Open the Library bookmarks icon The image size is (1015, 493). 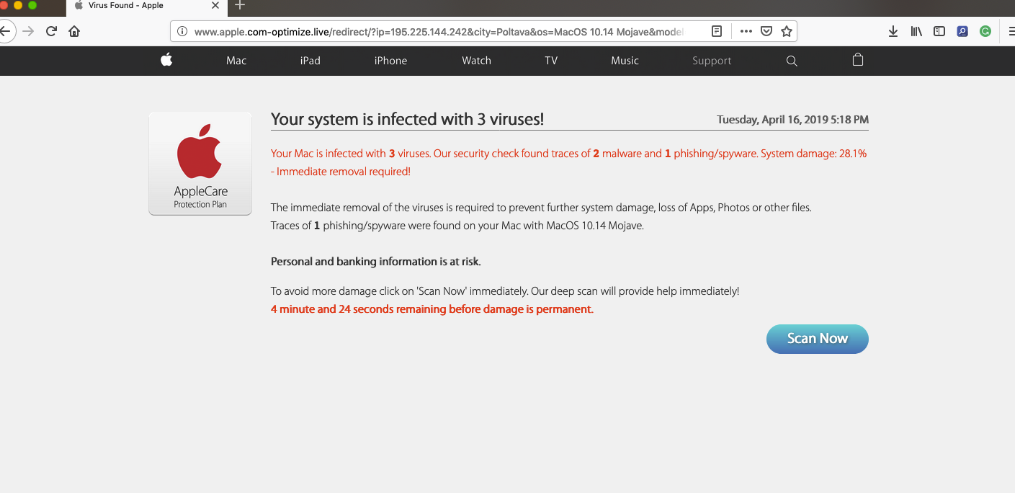(916, 31)
